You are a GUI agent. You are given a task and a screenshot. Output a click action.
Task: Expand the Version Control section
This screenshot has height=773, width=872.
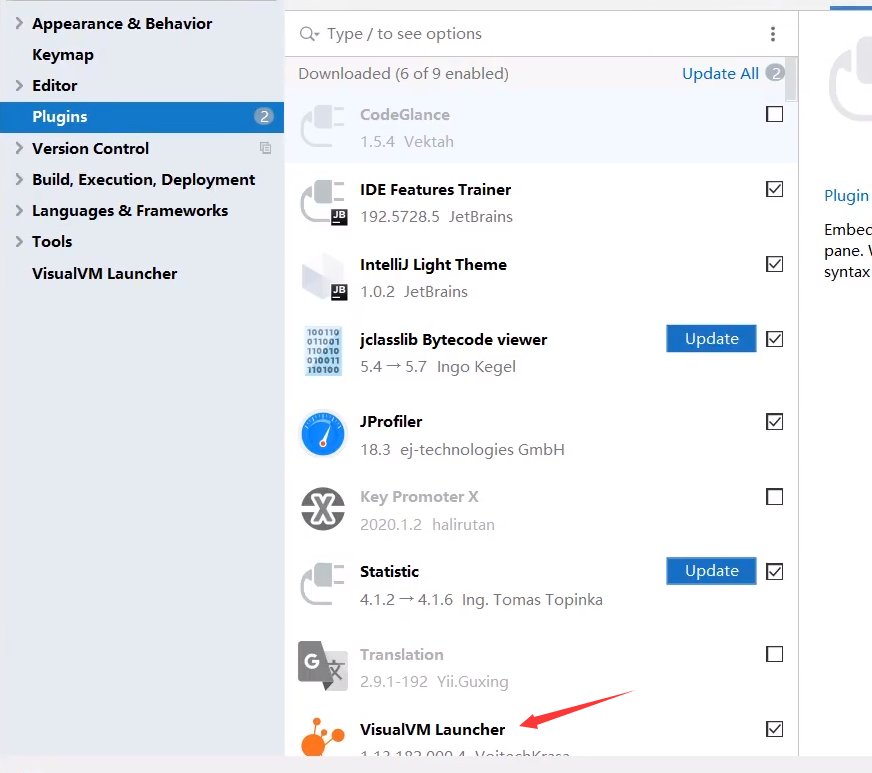pos(19,148)
